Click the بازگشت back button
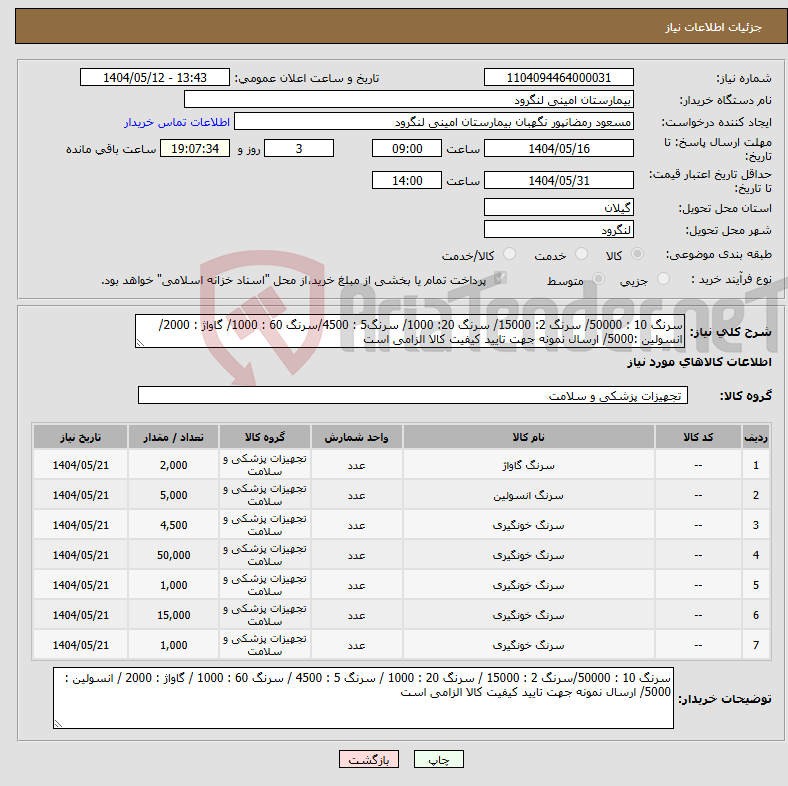The height and width of the screenshot is (786, 788). click(369, 759)
